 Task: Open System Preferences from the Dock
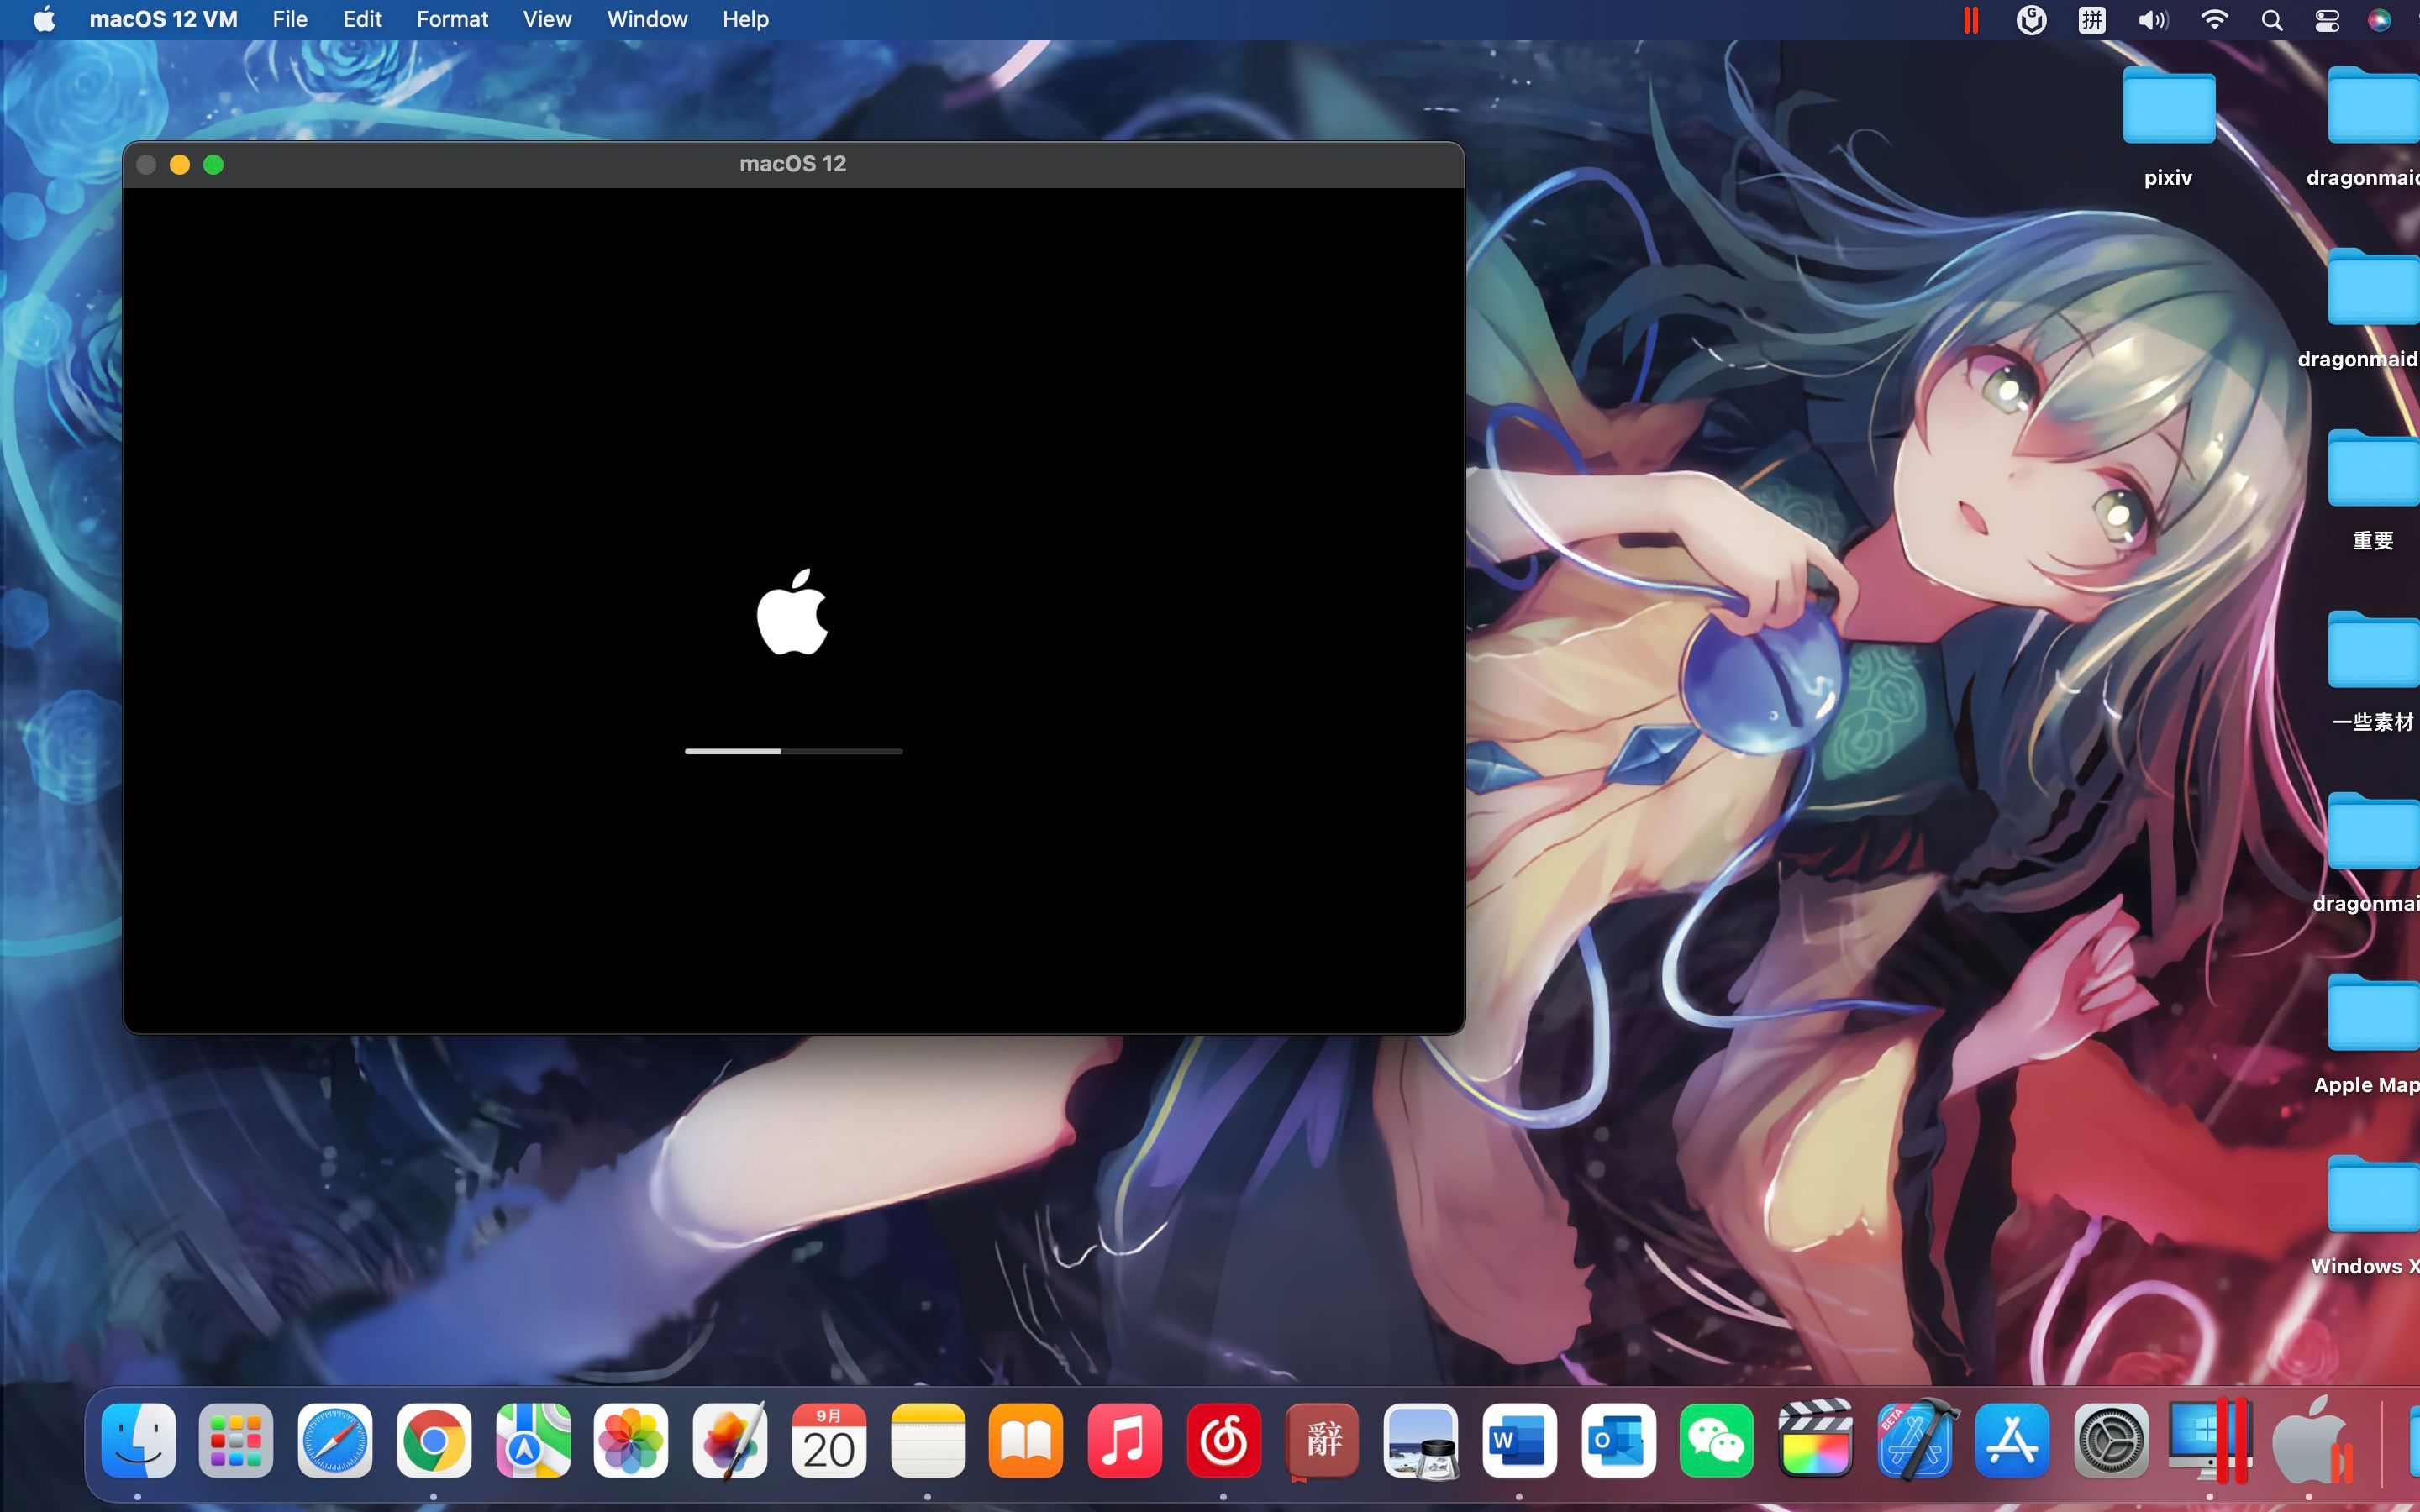[x=2112, y=1441]
